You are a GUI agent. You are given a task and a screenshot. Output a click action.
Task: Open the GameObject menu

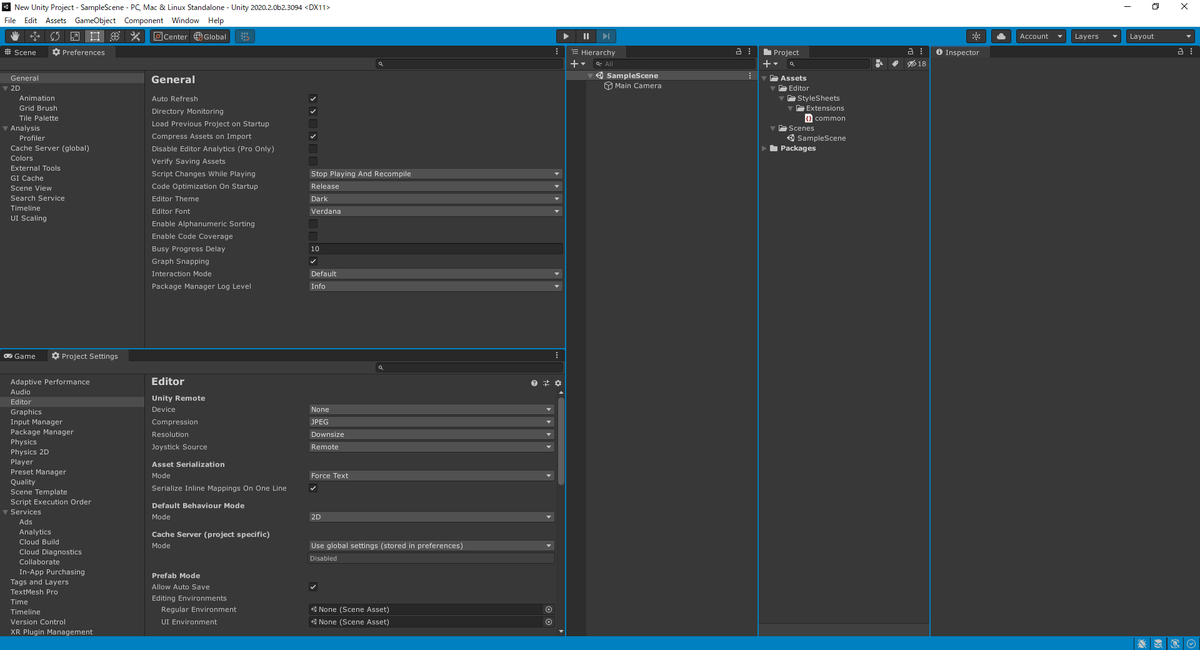[x=95, y=20]
